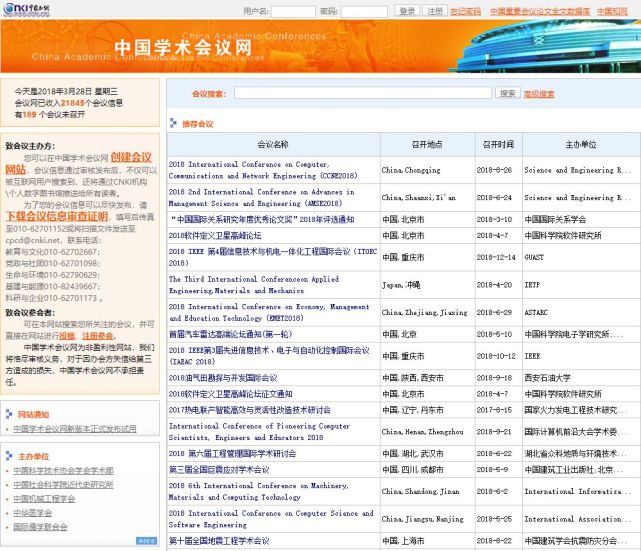Open the 2017热电联产智能高效与灵活性改造技术研讨会 link

pyautogui.click(x=250, y=410)
